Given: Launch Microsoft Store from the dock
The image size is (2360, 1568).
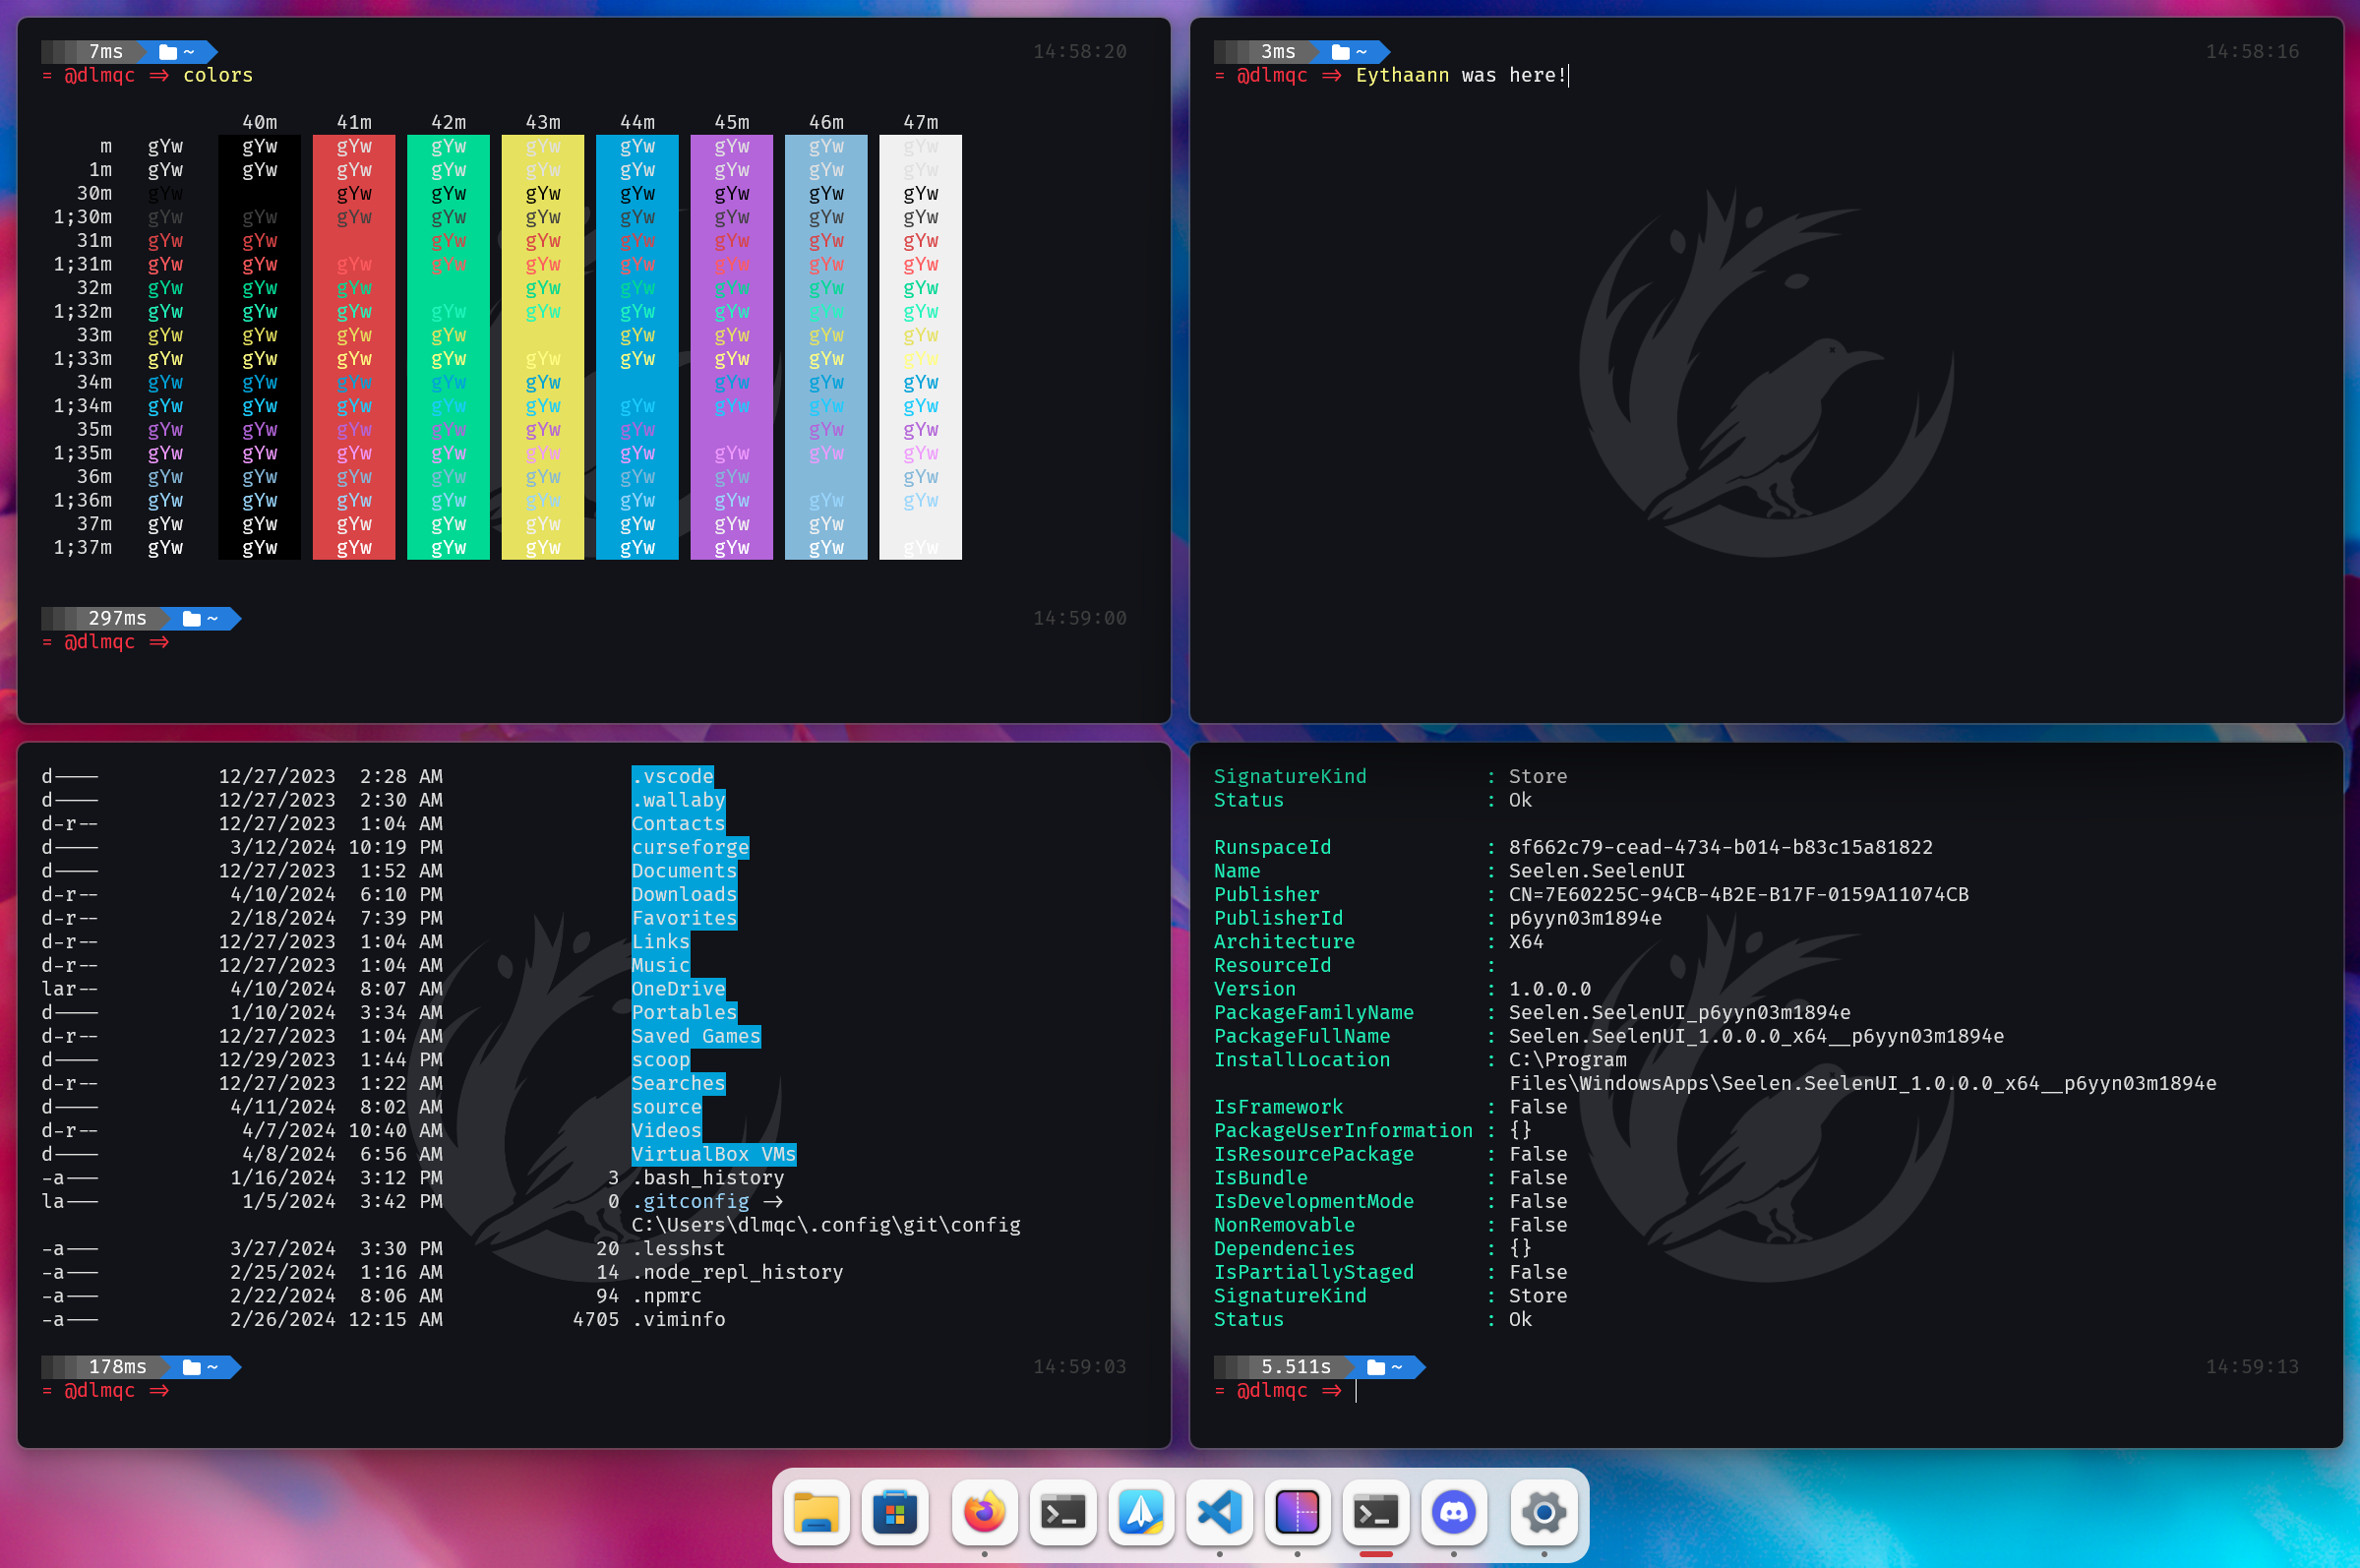Looking at the screenshot, I should tap(895, 1512).
